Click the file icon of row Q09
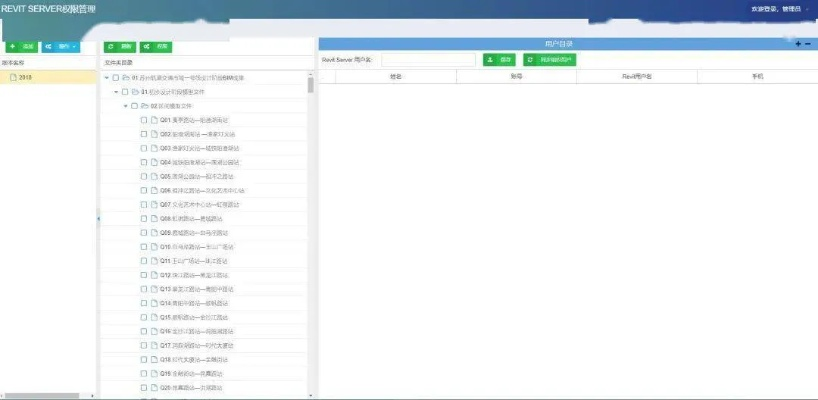 [154, 233]
